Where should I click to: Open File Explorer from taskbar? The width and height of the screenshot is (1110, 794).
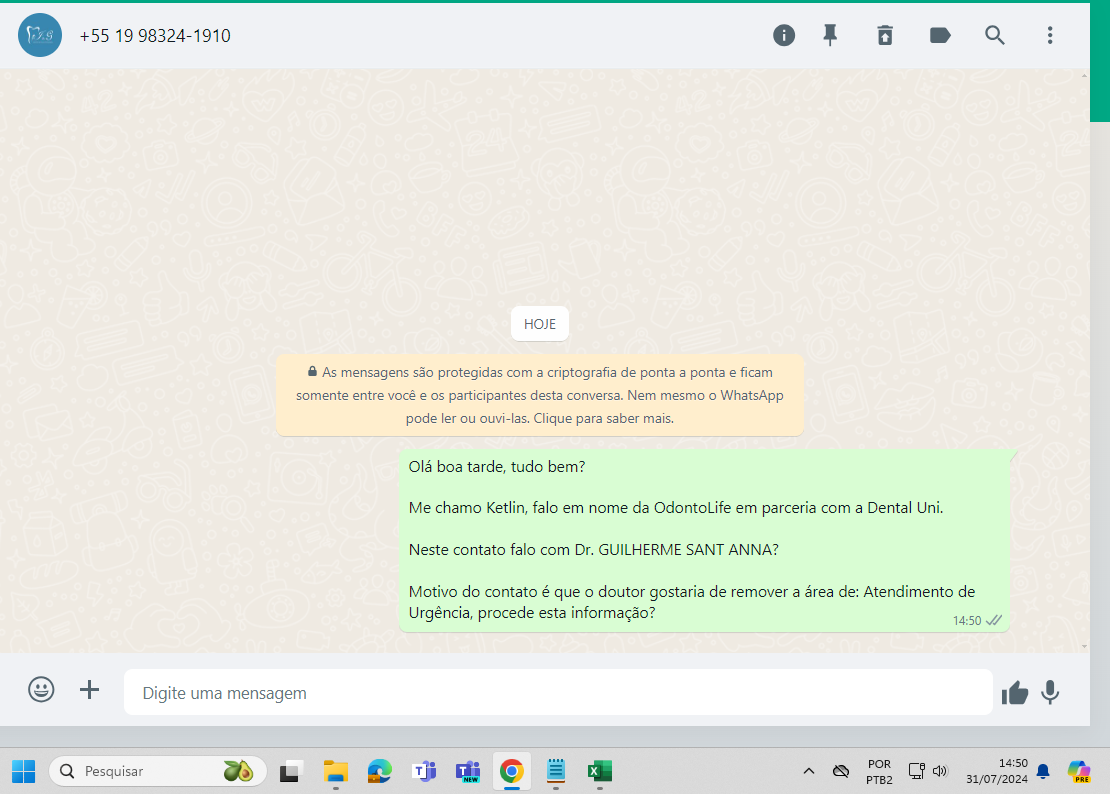(x=336, y=771)
